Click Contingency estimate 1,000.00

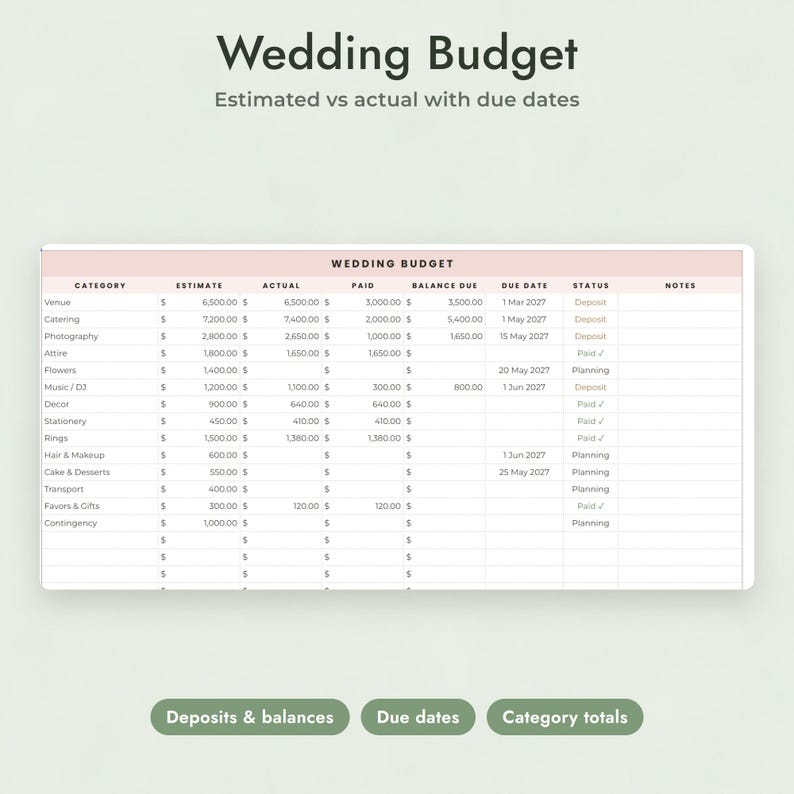coord(199,523)
